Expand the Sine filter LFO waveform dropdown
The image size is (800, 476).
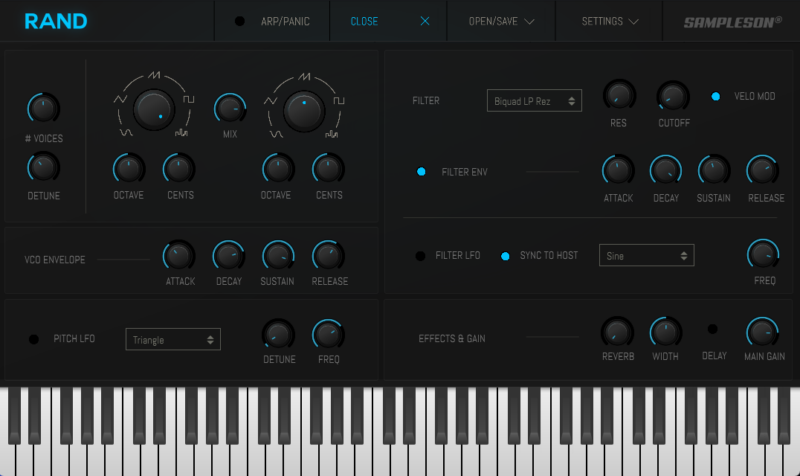pos(646,256)
